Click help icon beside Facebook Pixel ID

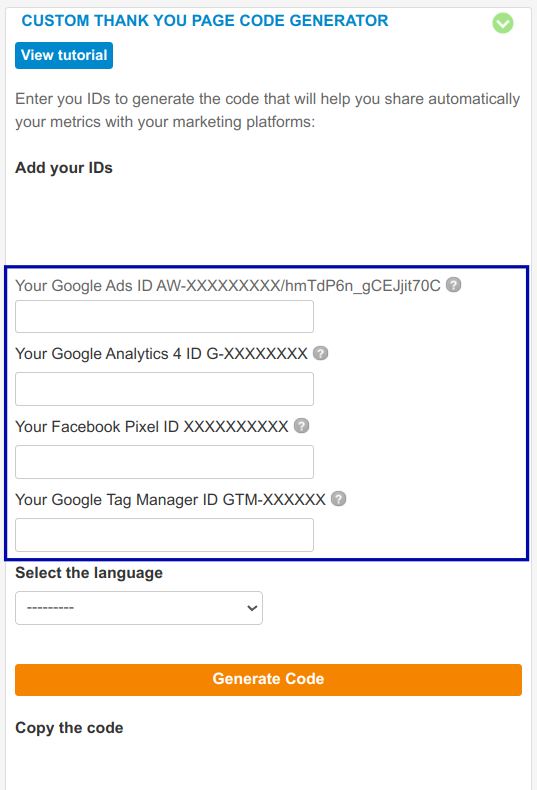[301, 426]
